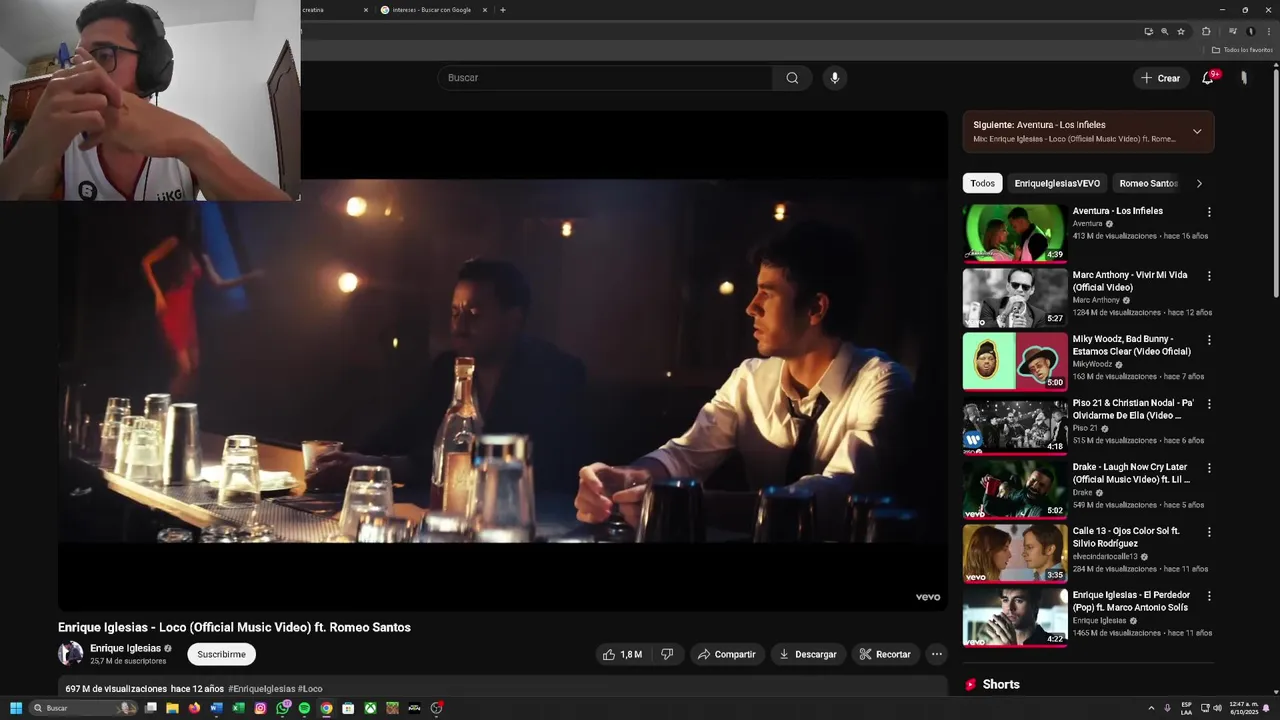Open Calle 13 Ojos Color Sol title
This screenshot has height=720, width=1280.
(x=1126, y=537)
